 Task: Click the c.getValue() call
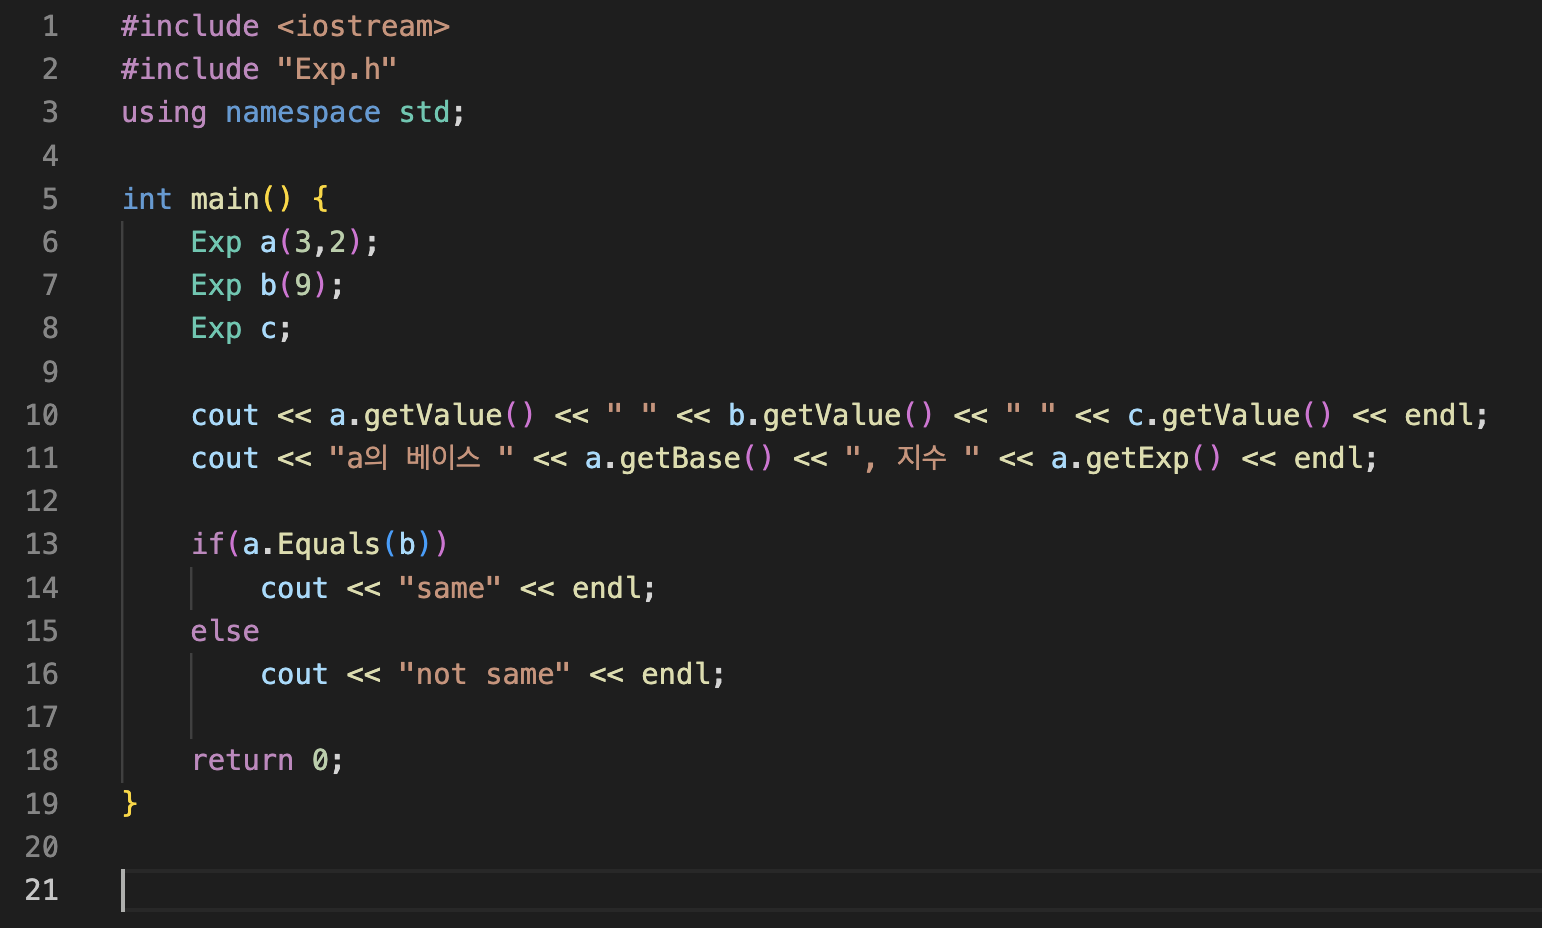click(x=1230, y=415)
